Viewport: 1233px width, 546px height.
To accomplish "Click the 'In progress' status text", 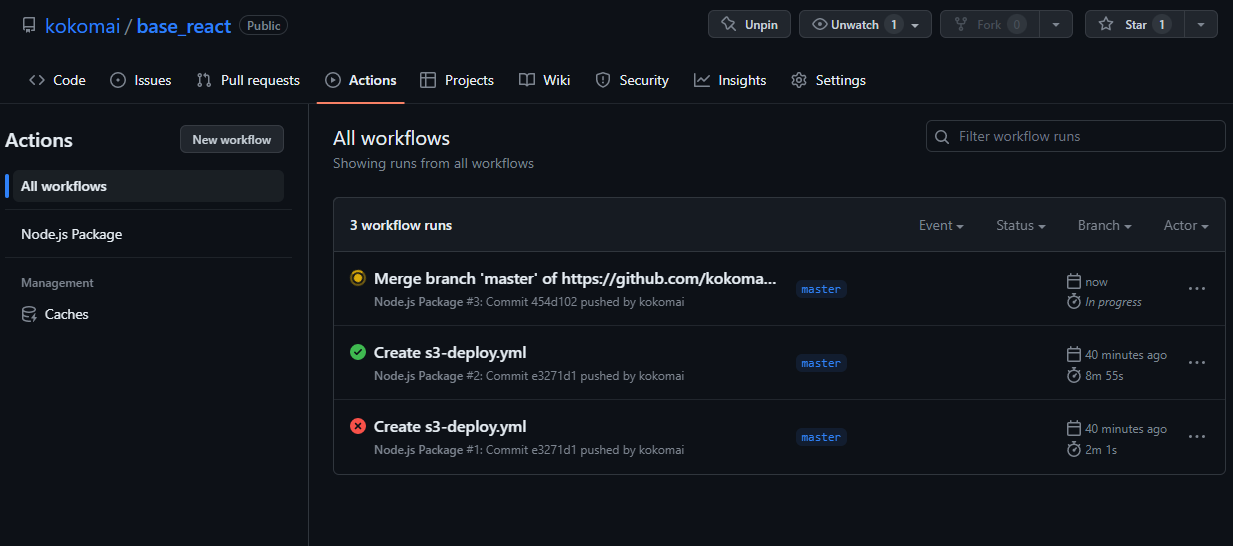I will point(1113,302).
